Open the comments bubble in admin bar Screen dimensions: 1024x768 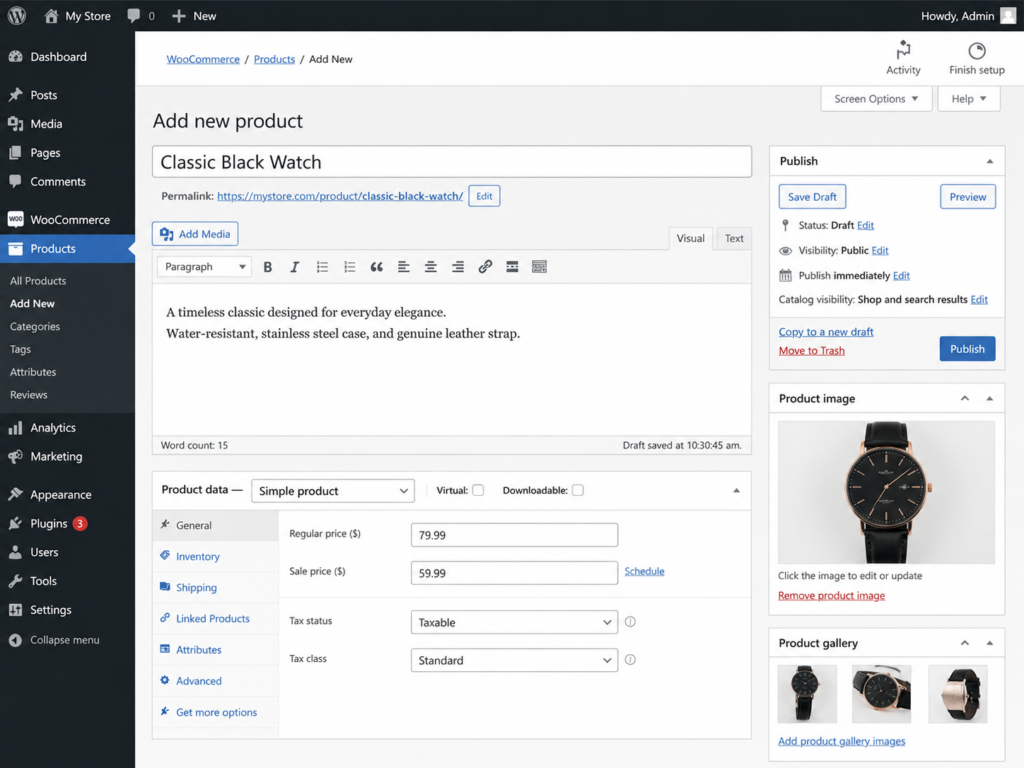point(134,16)
